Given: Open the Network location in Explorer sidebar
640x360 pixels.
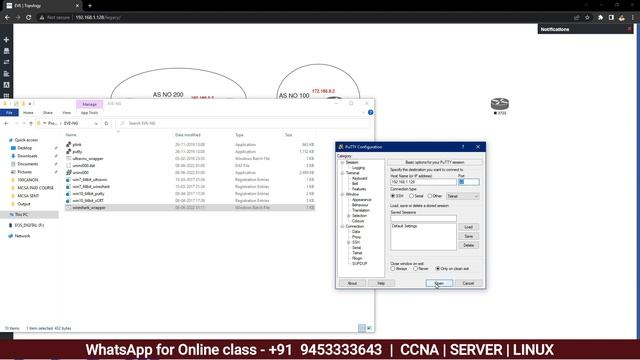Looking at the screenshot, I should point(22,236).
